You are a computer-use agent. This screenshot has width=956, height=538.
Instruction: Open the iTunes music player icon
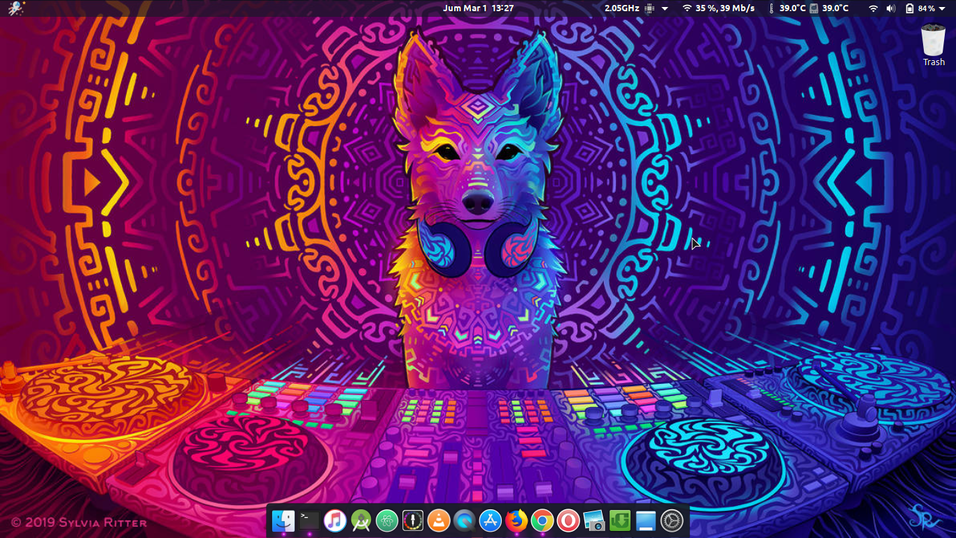coord(335,521)
